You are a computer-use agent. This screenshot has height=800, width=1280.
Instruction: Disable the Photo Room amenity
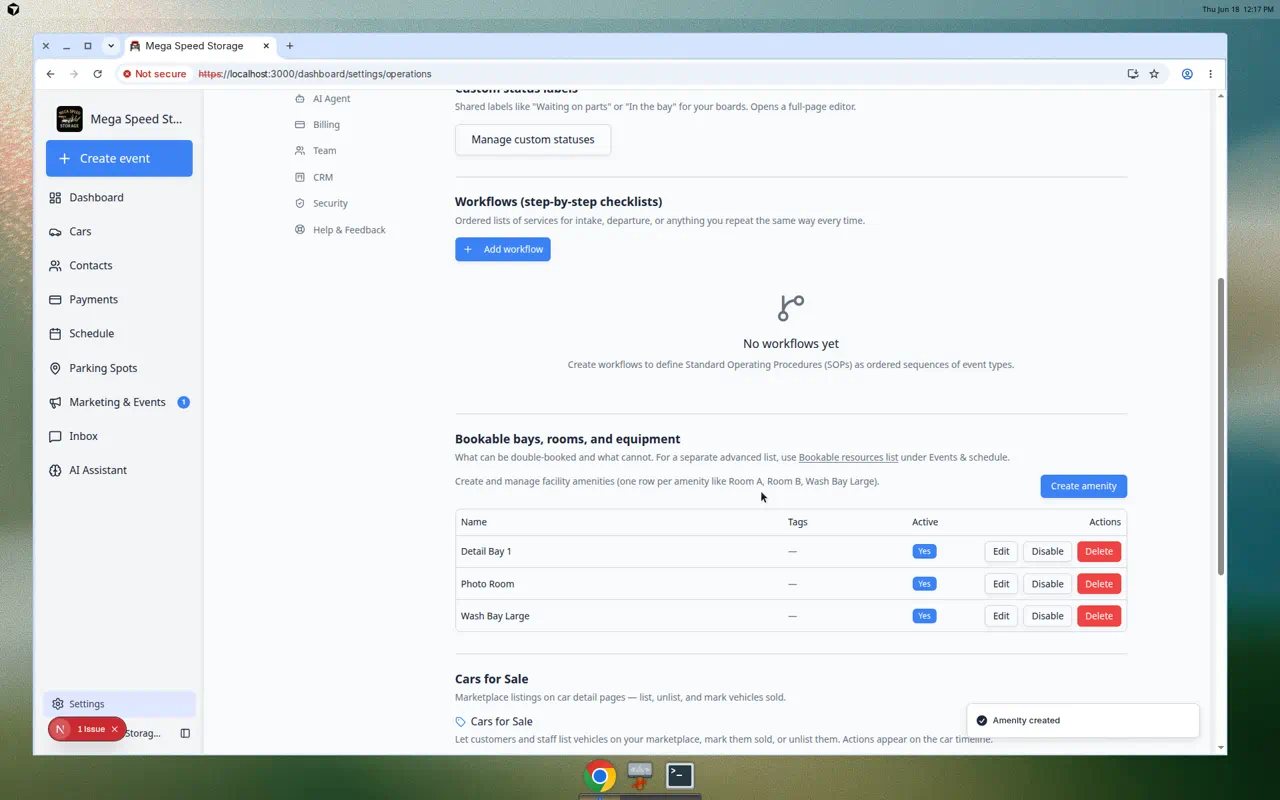tap(1047, 584)
